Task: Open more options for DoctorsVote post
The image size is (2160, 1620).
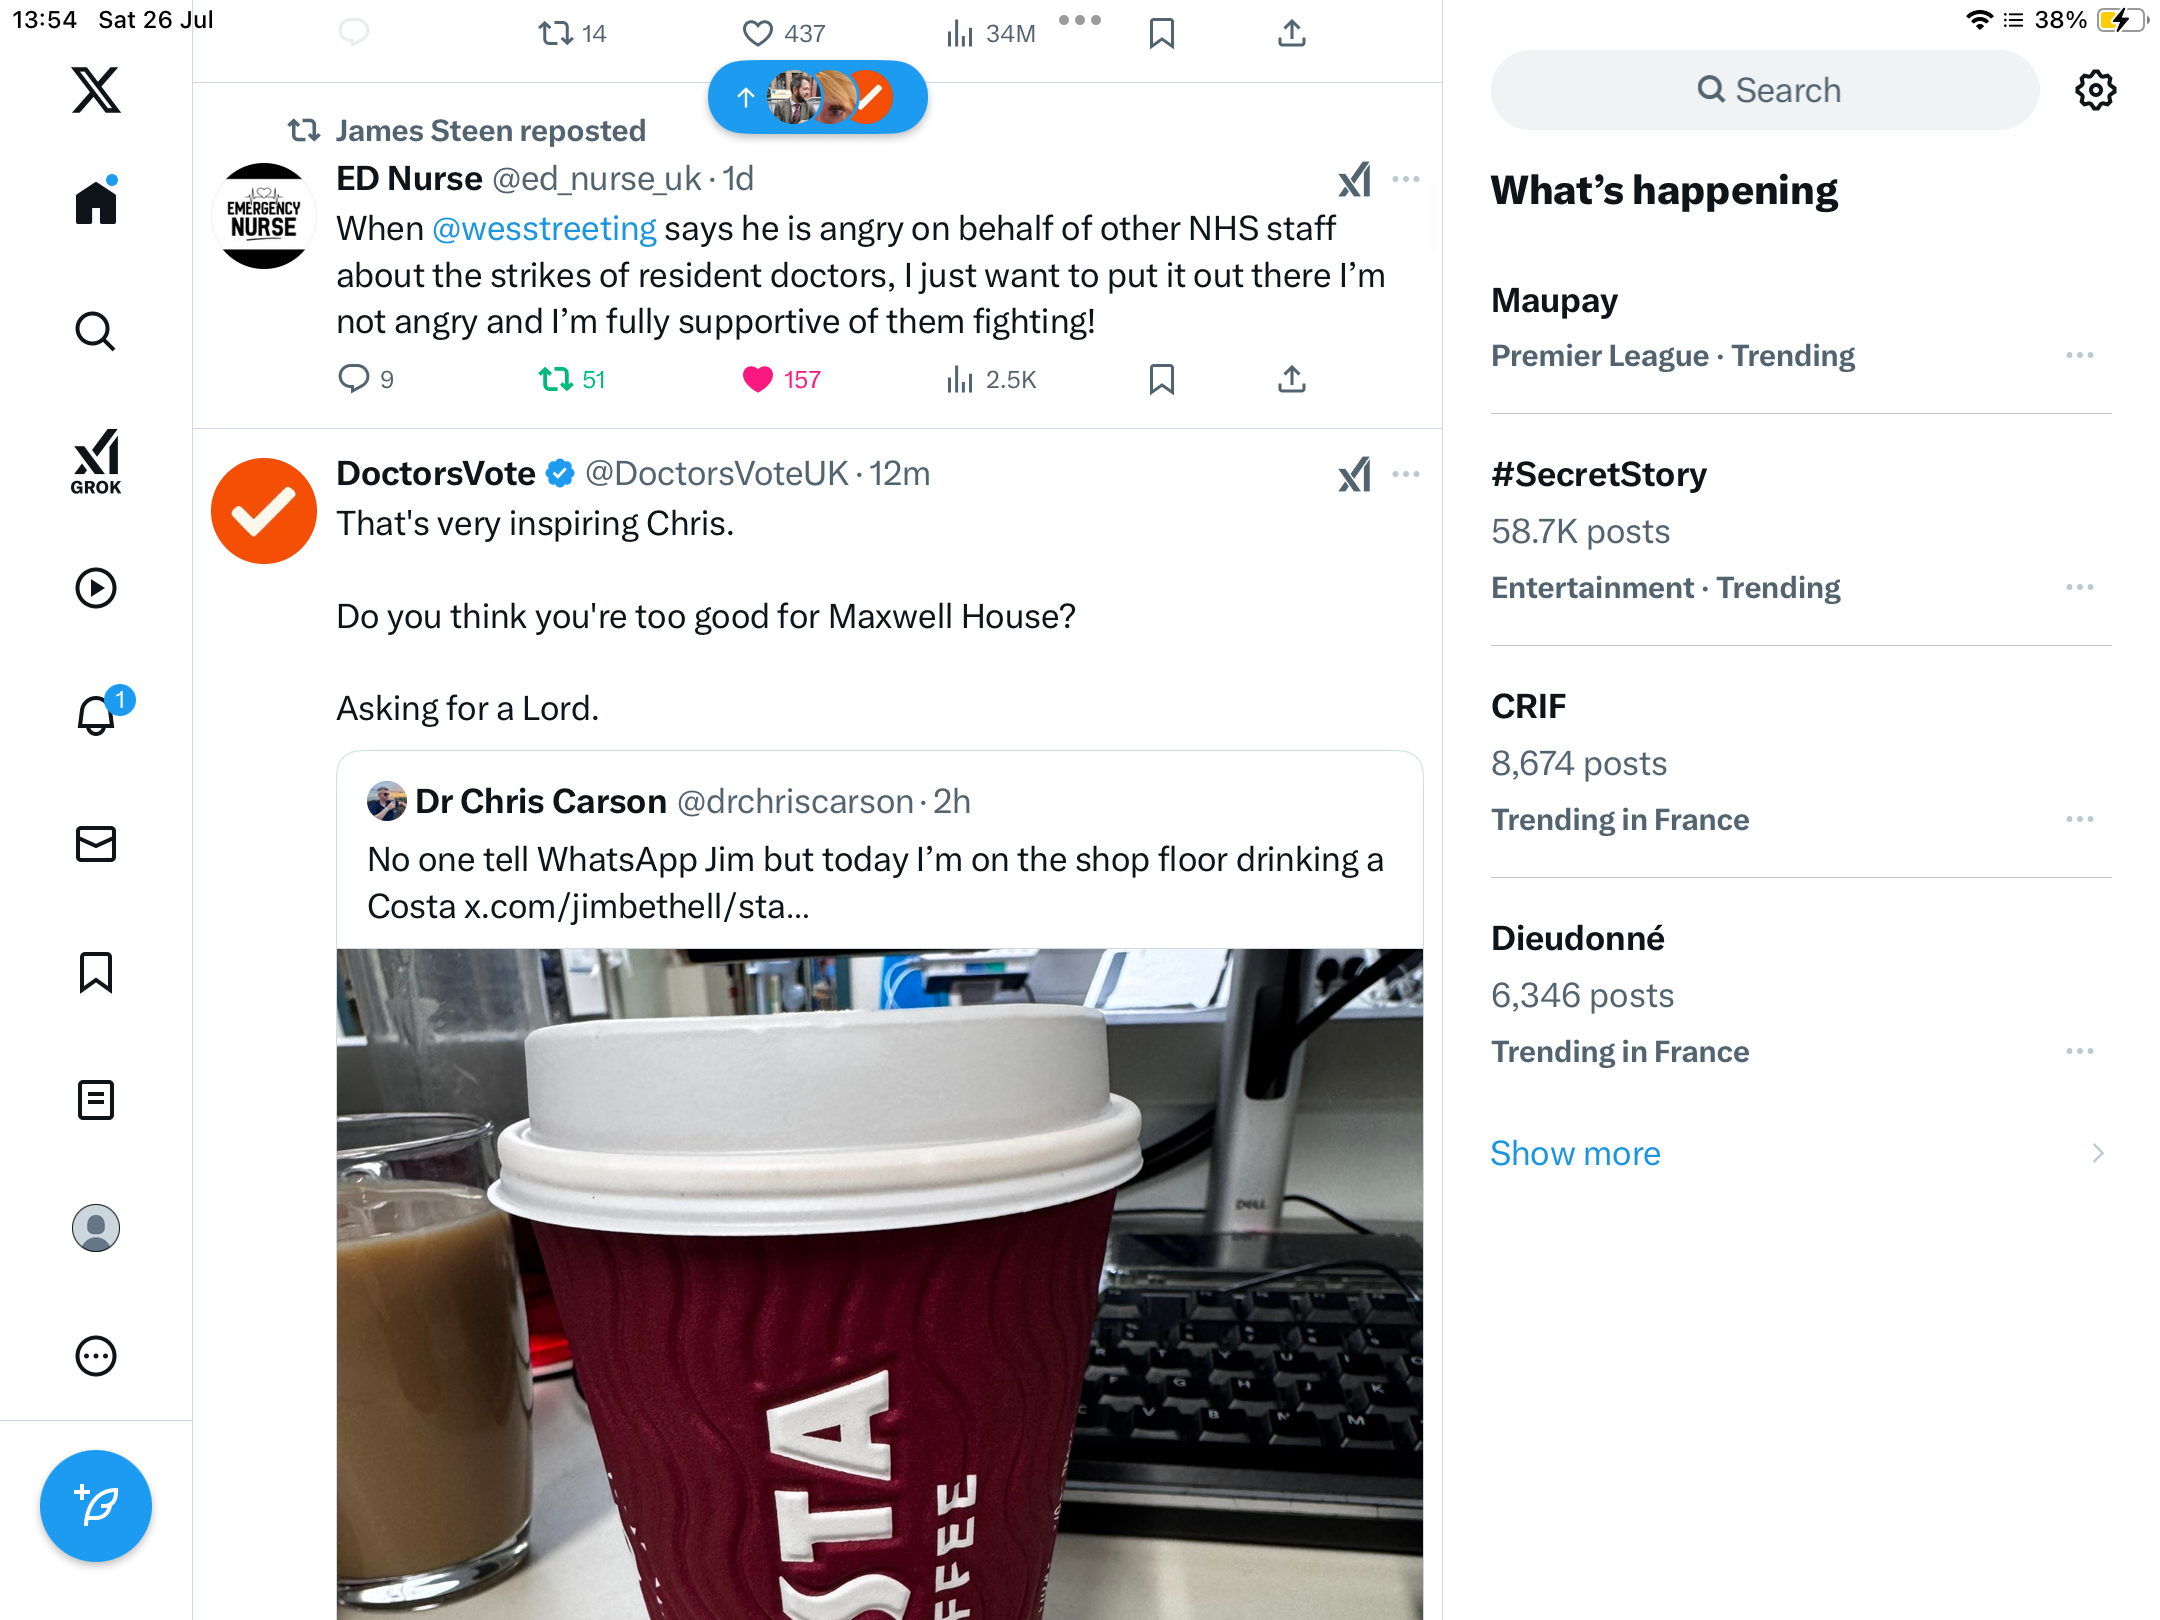Action: pyautogui.click(x=1406, y=474)
